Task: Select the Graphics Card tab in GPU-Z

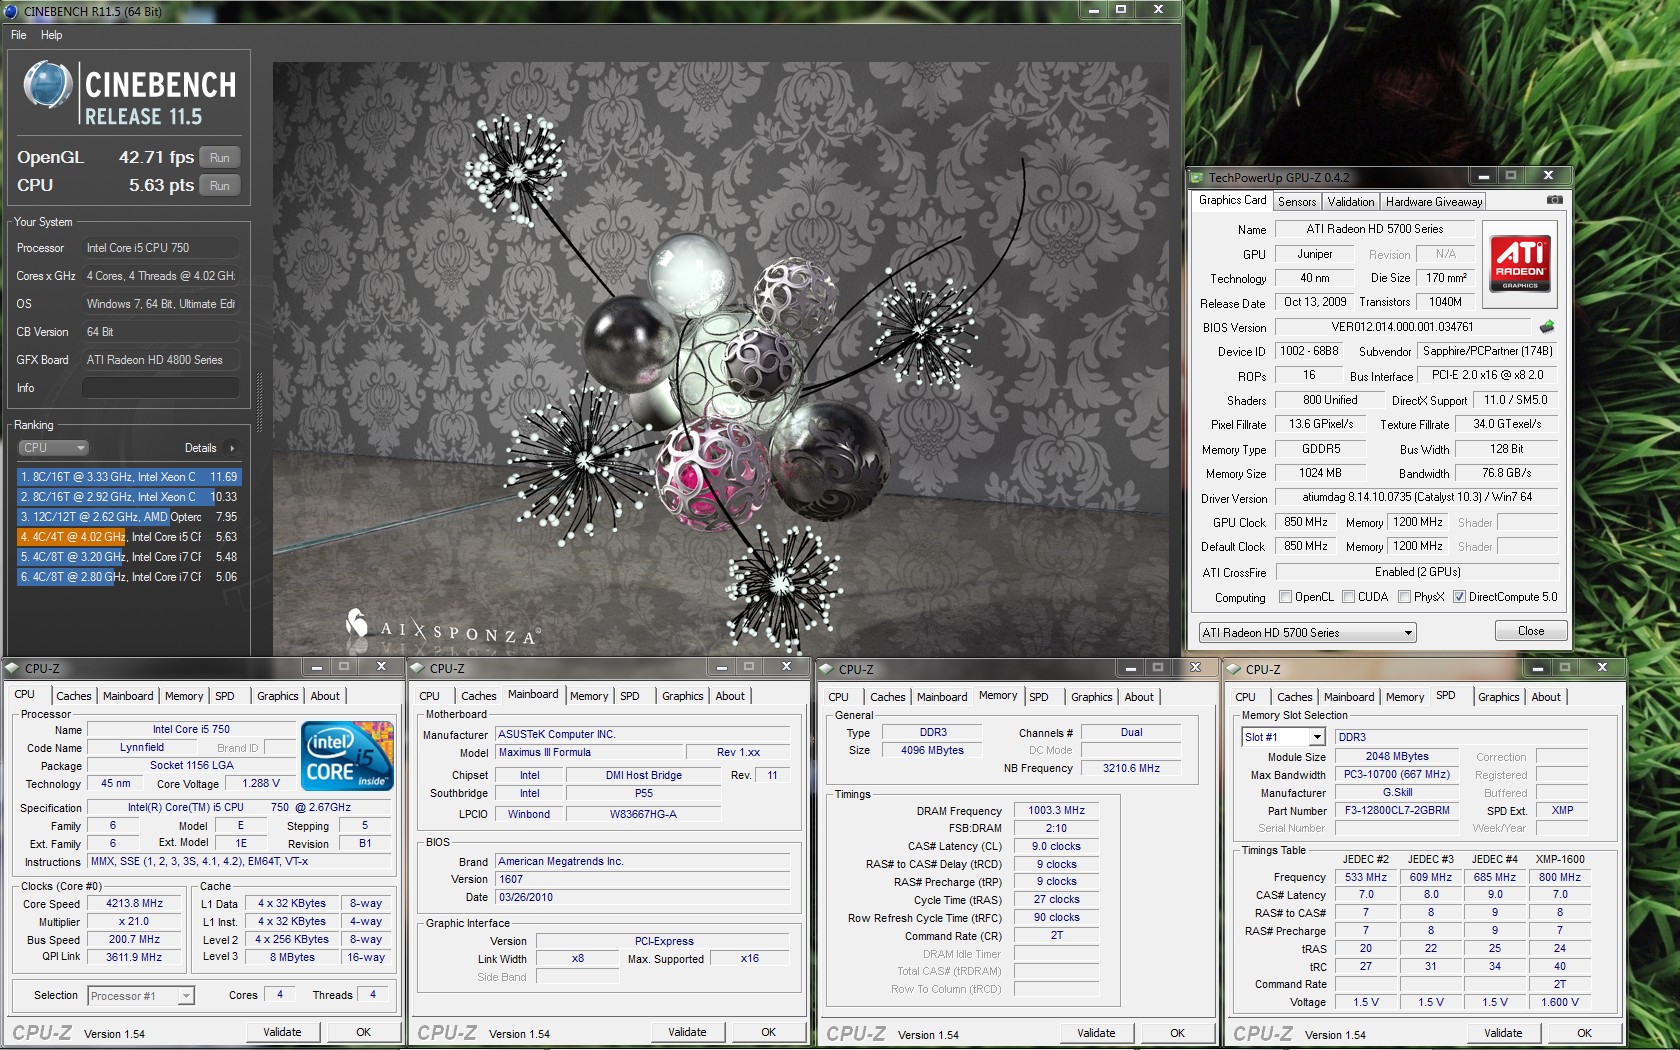Action: 1232,200
